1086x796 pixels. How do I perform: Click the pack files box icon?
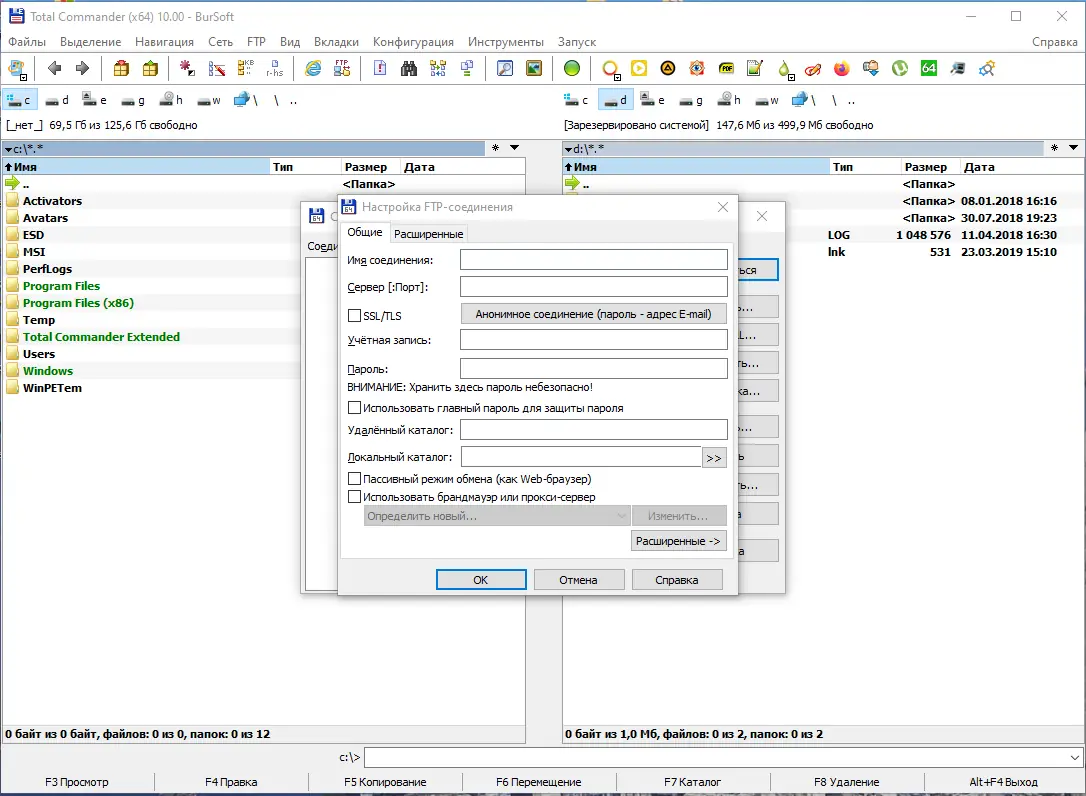click(121, 68)
